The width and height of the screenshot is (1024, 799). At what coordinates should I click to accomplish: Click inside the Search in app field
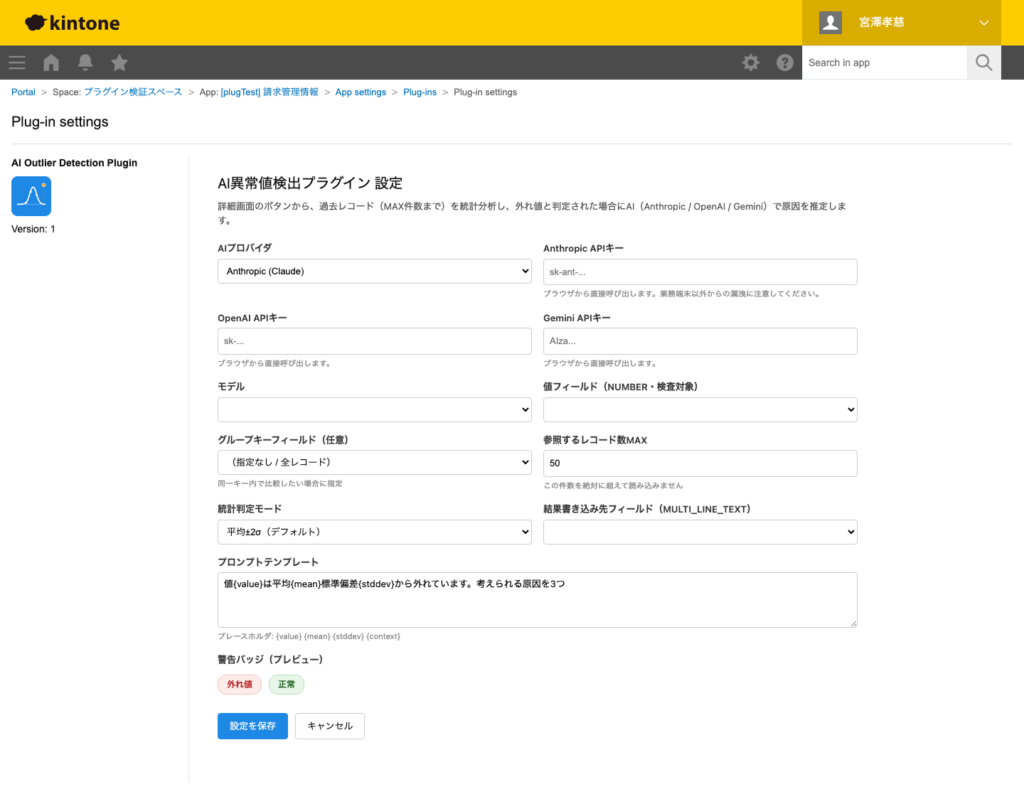[x=884, y=62]
